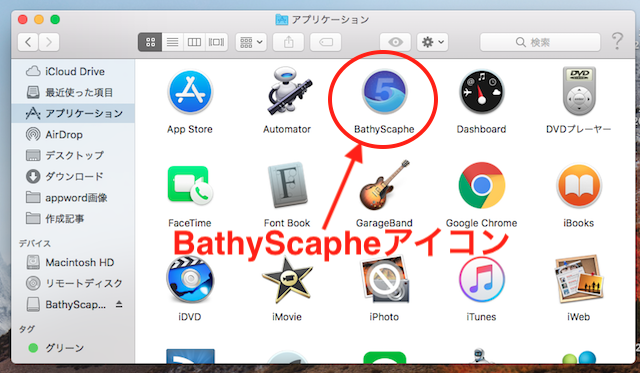Select リモートディスク under devices
The image size is (640, 373).
click(73, 283)
